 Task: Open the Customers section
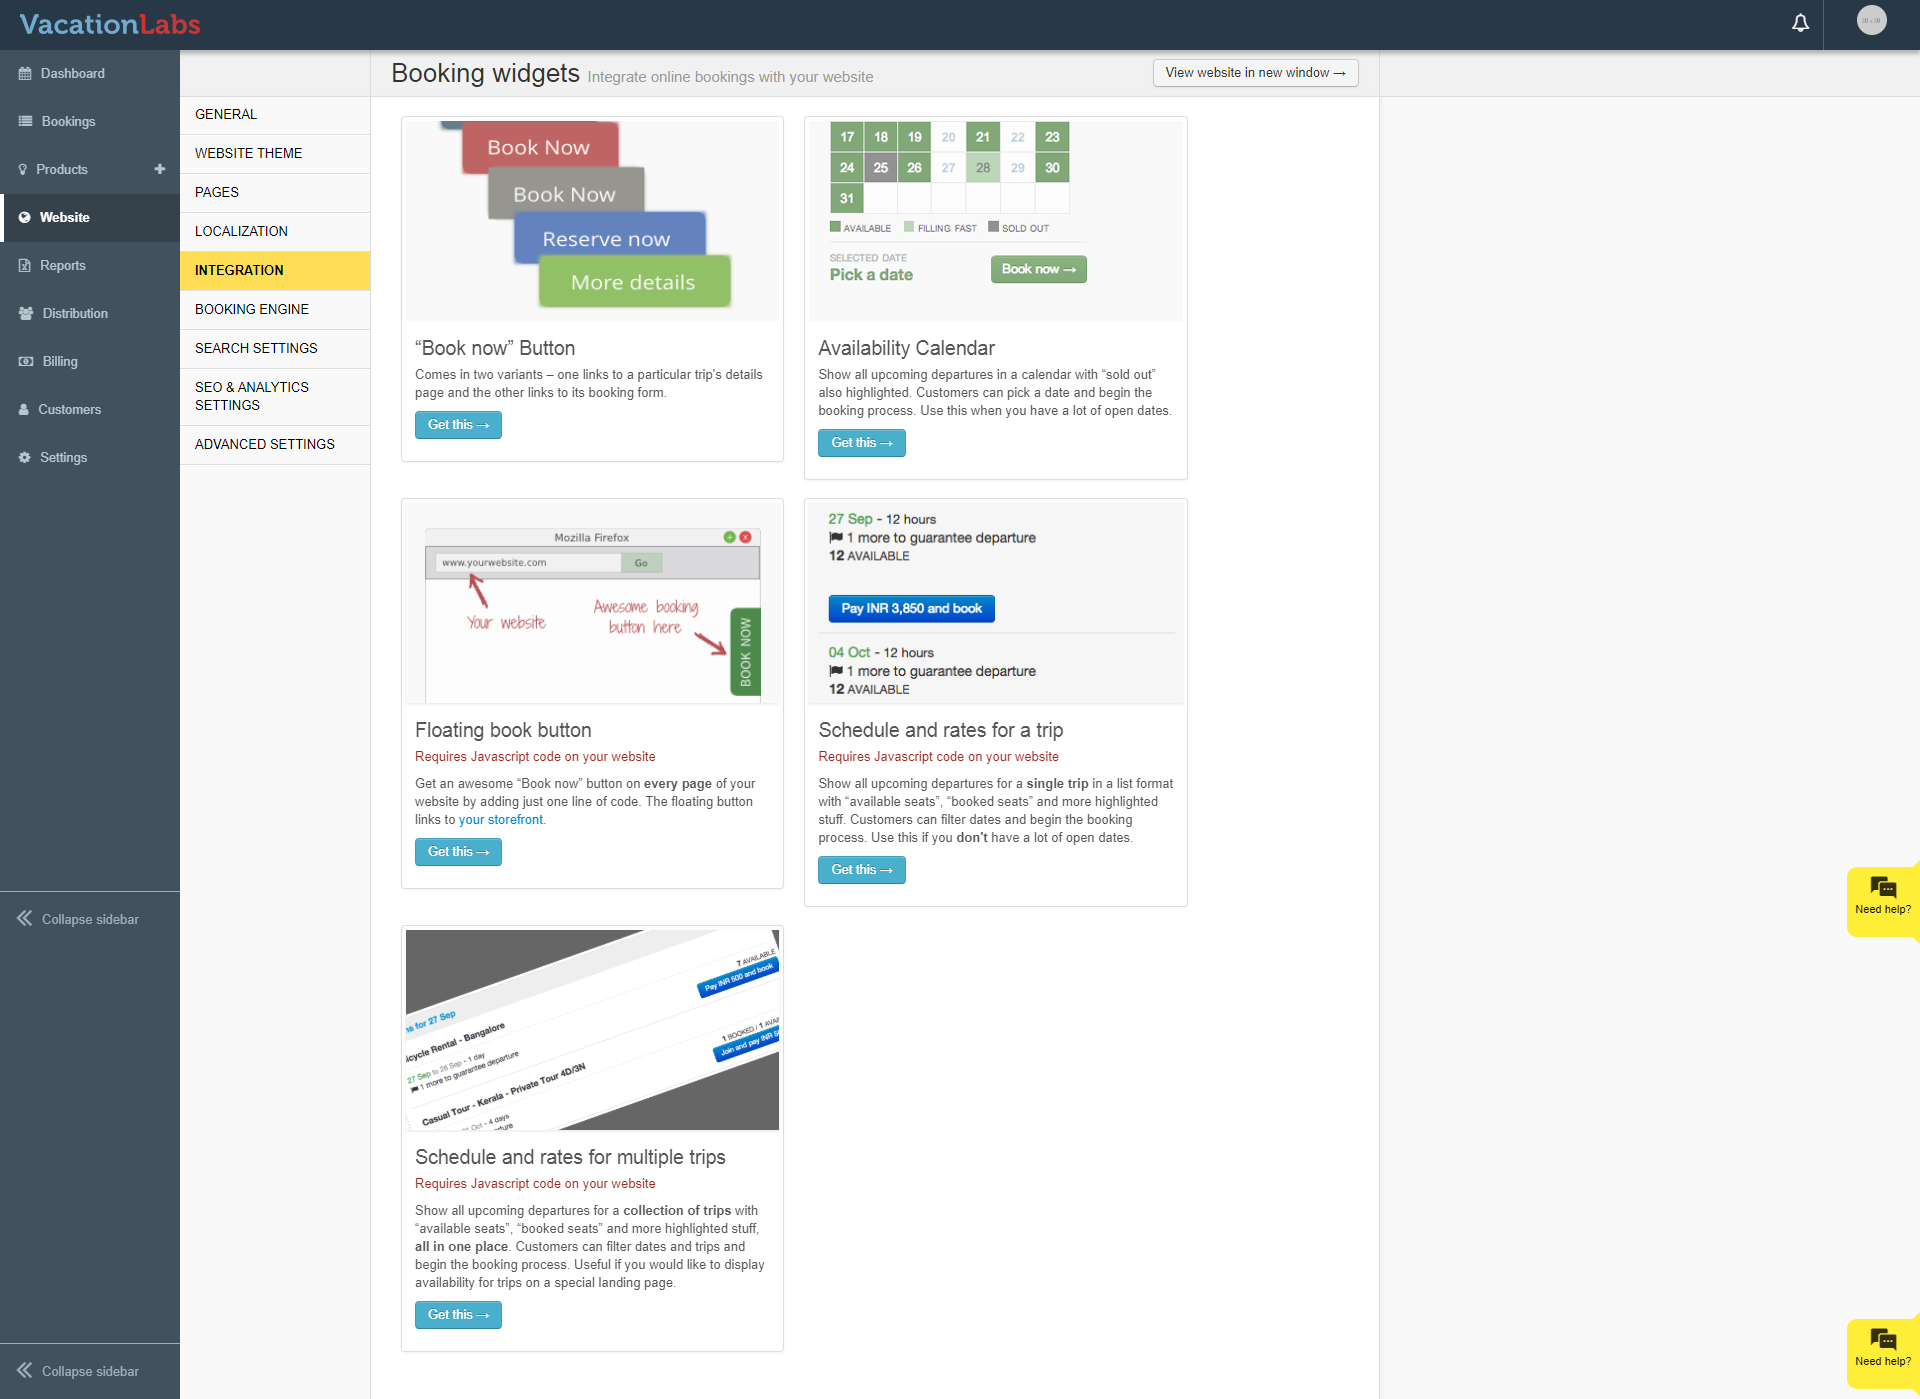(x=69, y=410)
